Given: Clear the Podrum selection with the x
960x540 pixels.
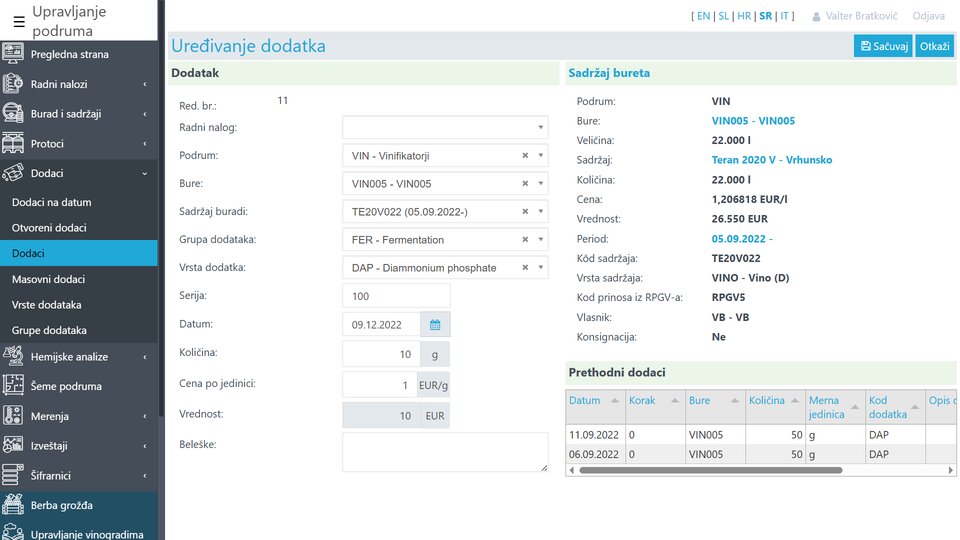Looking at the screenshot, I should (525, 156).
